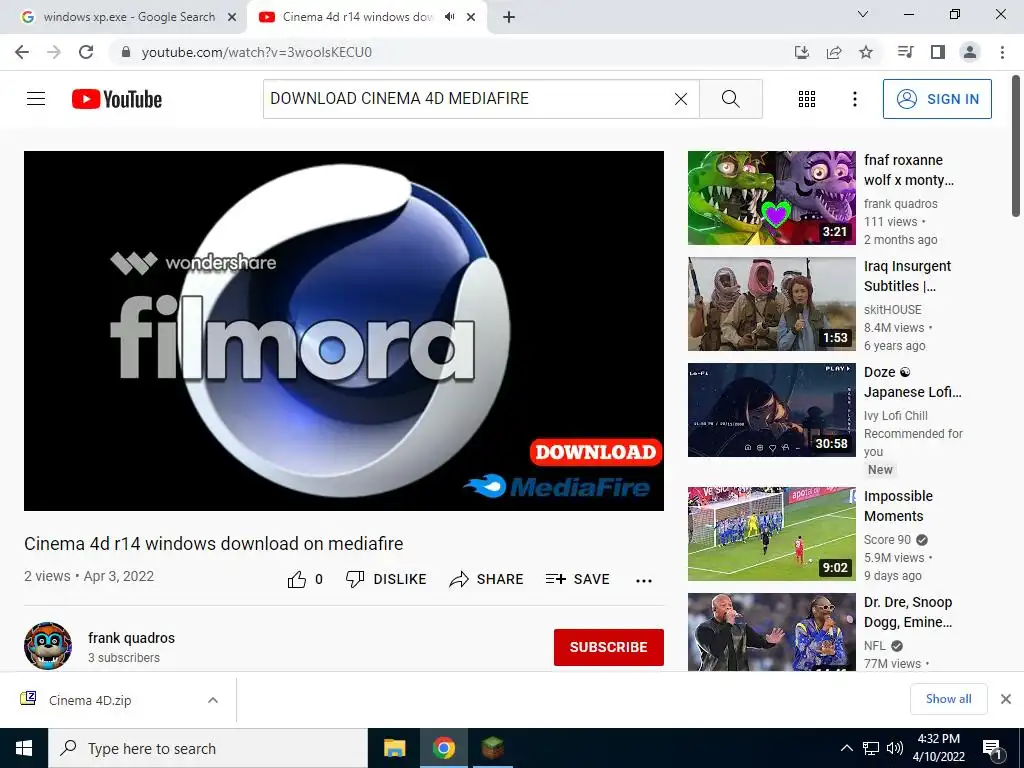Screen dimensions: 1024x768
Task: Click the DISLIKE thumbs down button
Action: click(386, 579)
